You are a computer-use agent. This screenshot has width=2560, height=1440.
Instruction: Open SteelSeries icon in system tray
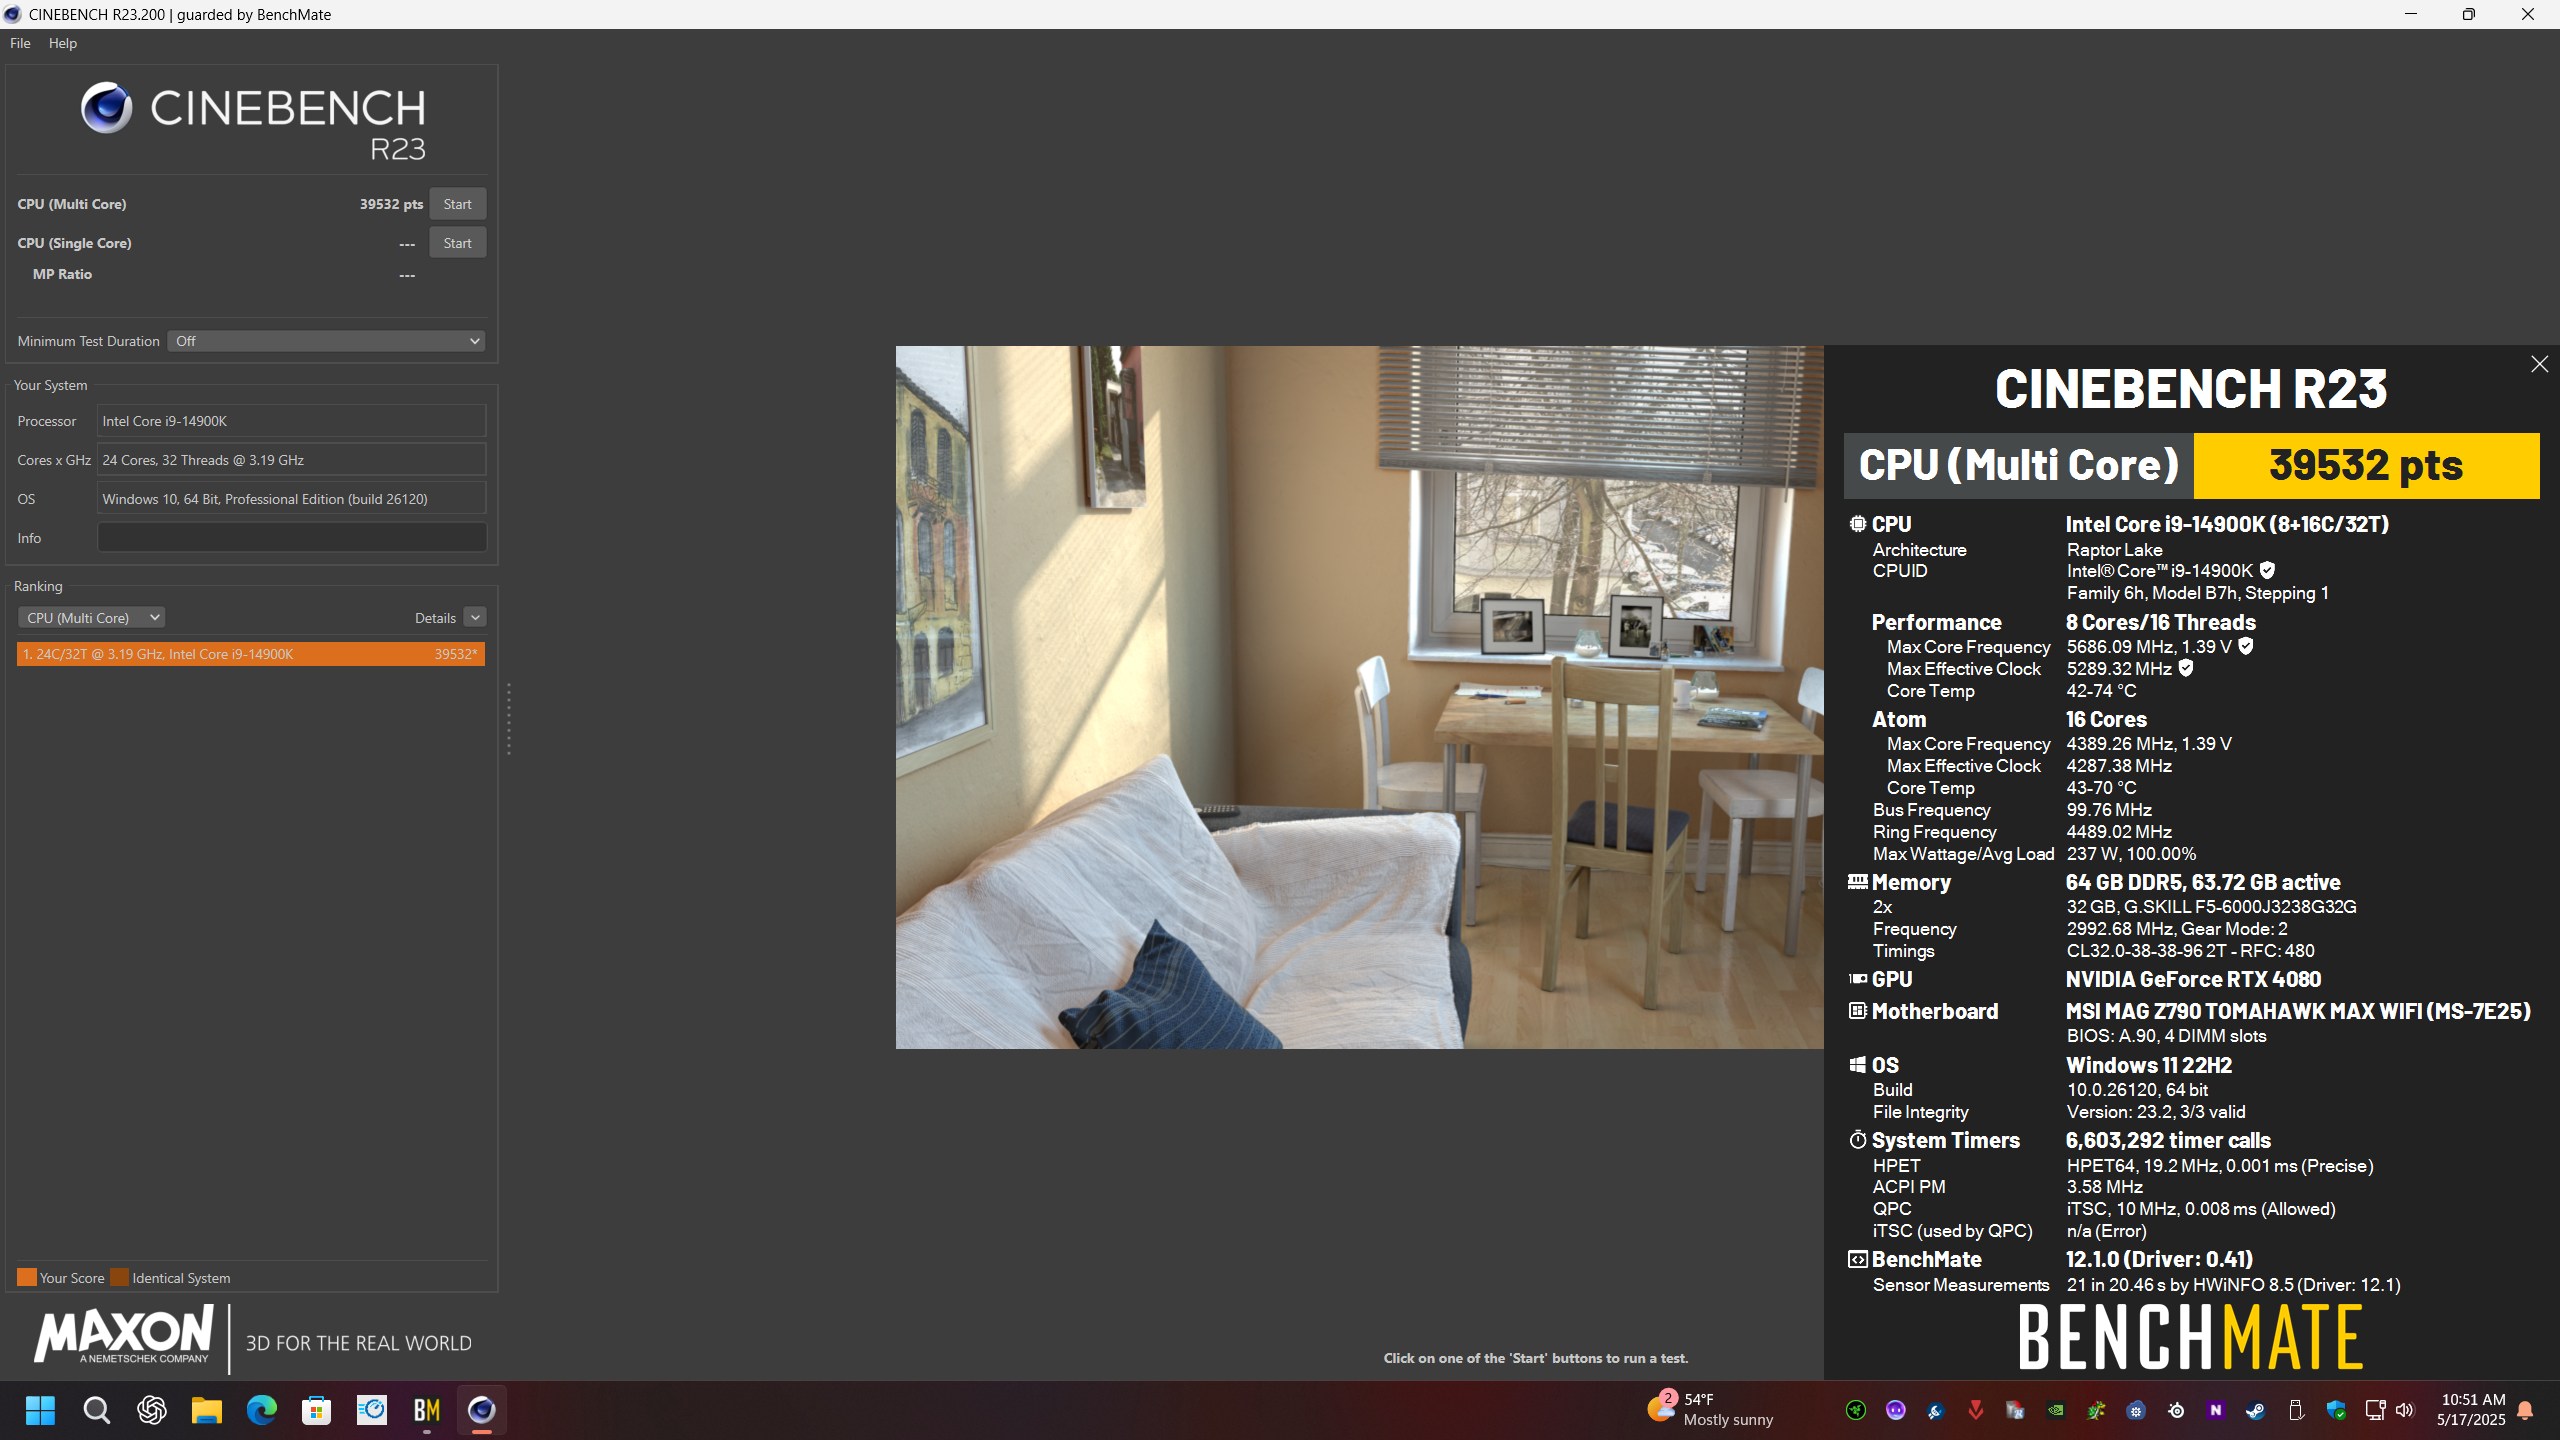[2176, 1410]
